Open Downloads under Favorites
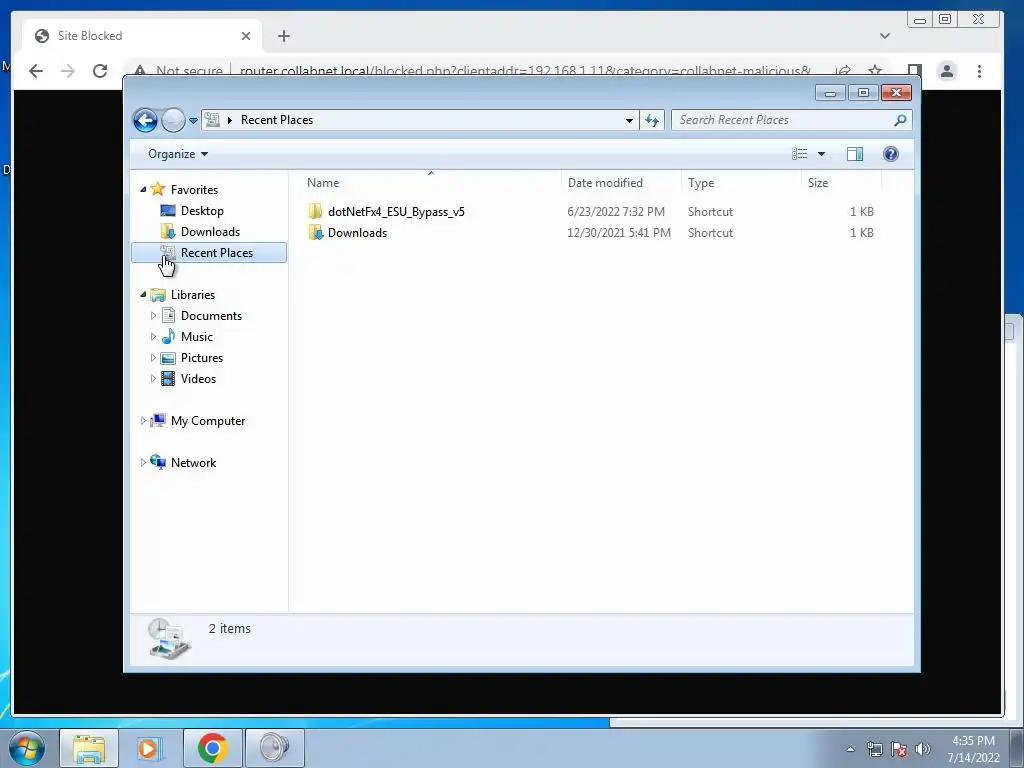 click(x=210, y=232)
